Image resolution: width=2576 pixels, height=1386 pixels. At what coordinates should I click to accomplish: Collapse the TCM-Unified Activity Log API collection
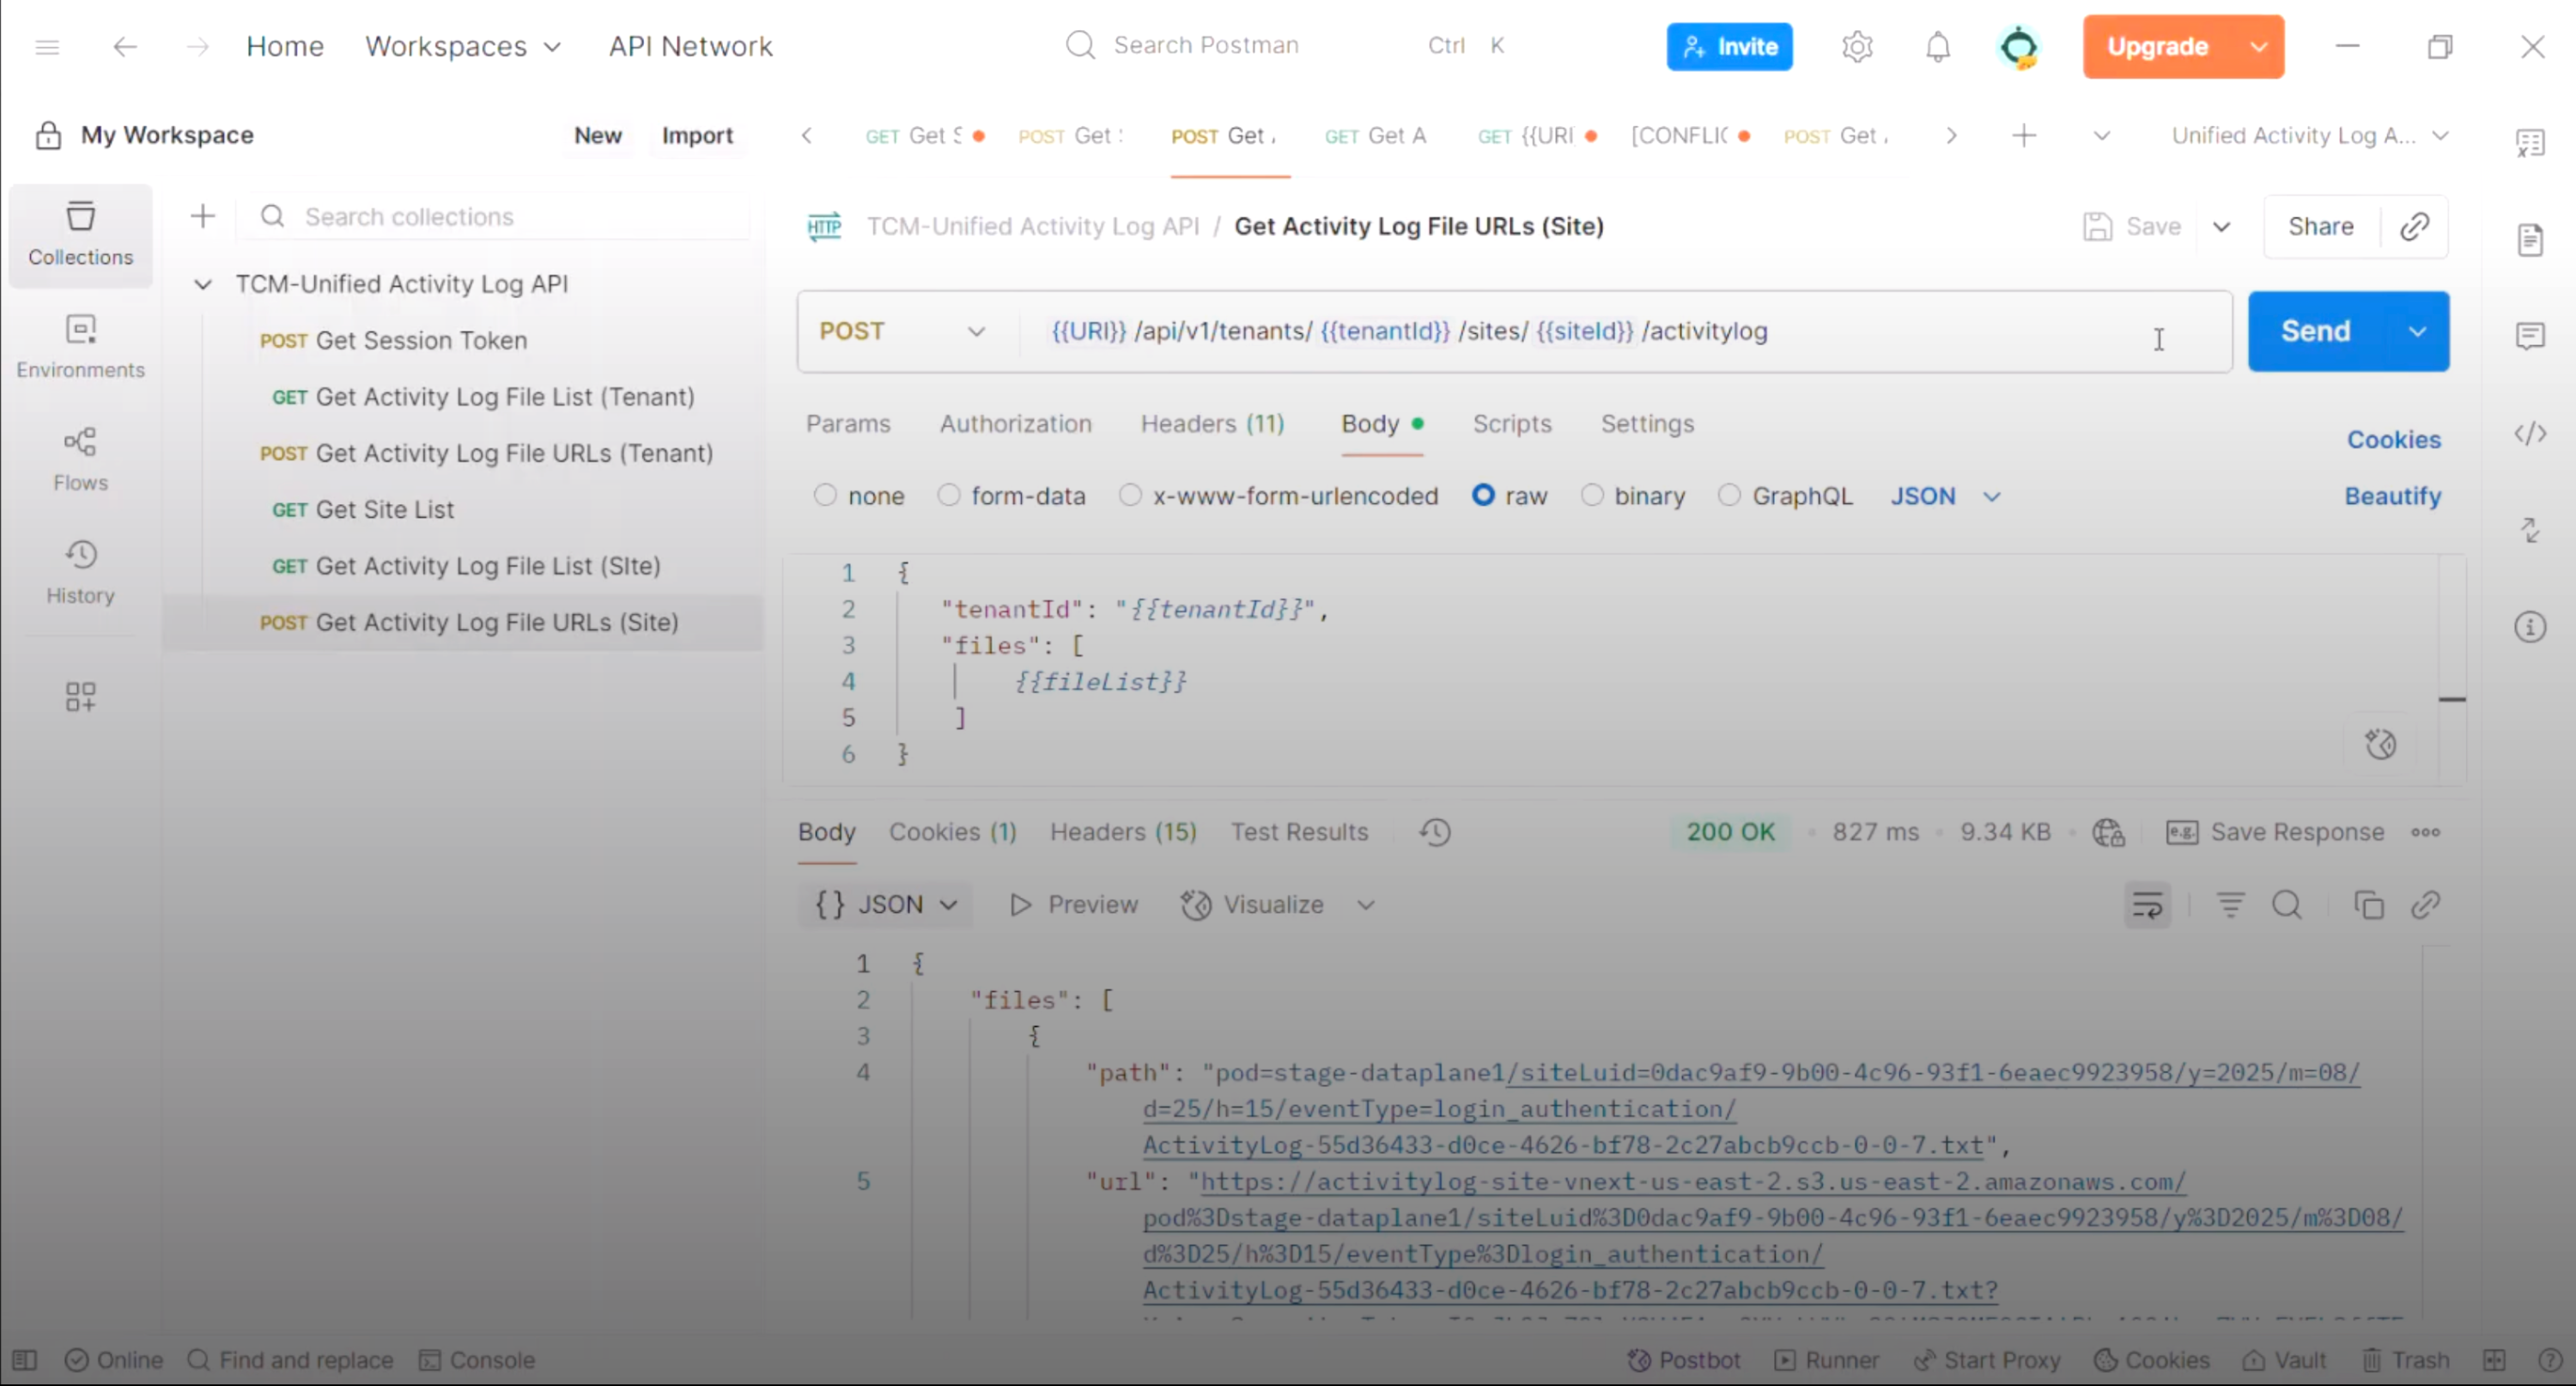(x=203, y=284)
